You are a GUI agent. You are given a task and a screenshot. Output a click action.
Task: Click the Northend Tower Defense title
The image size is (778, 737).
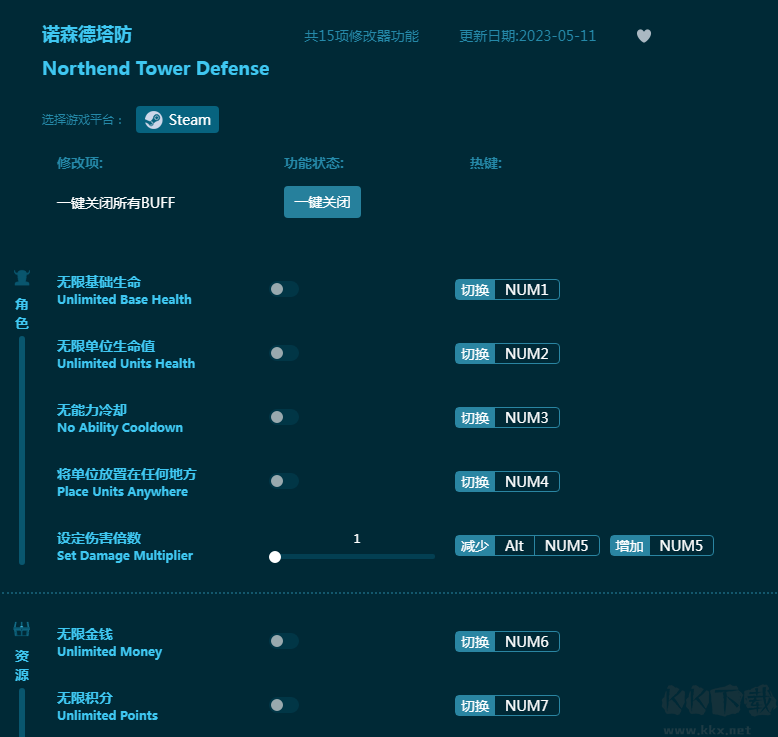click(155, 69)
